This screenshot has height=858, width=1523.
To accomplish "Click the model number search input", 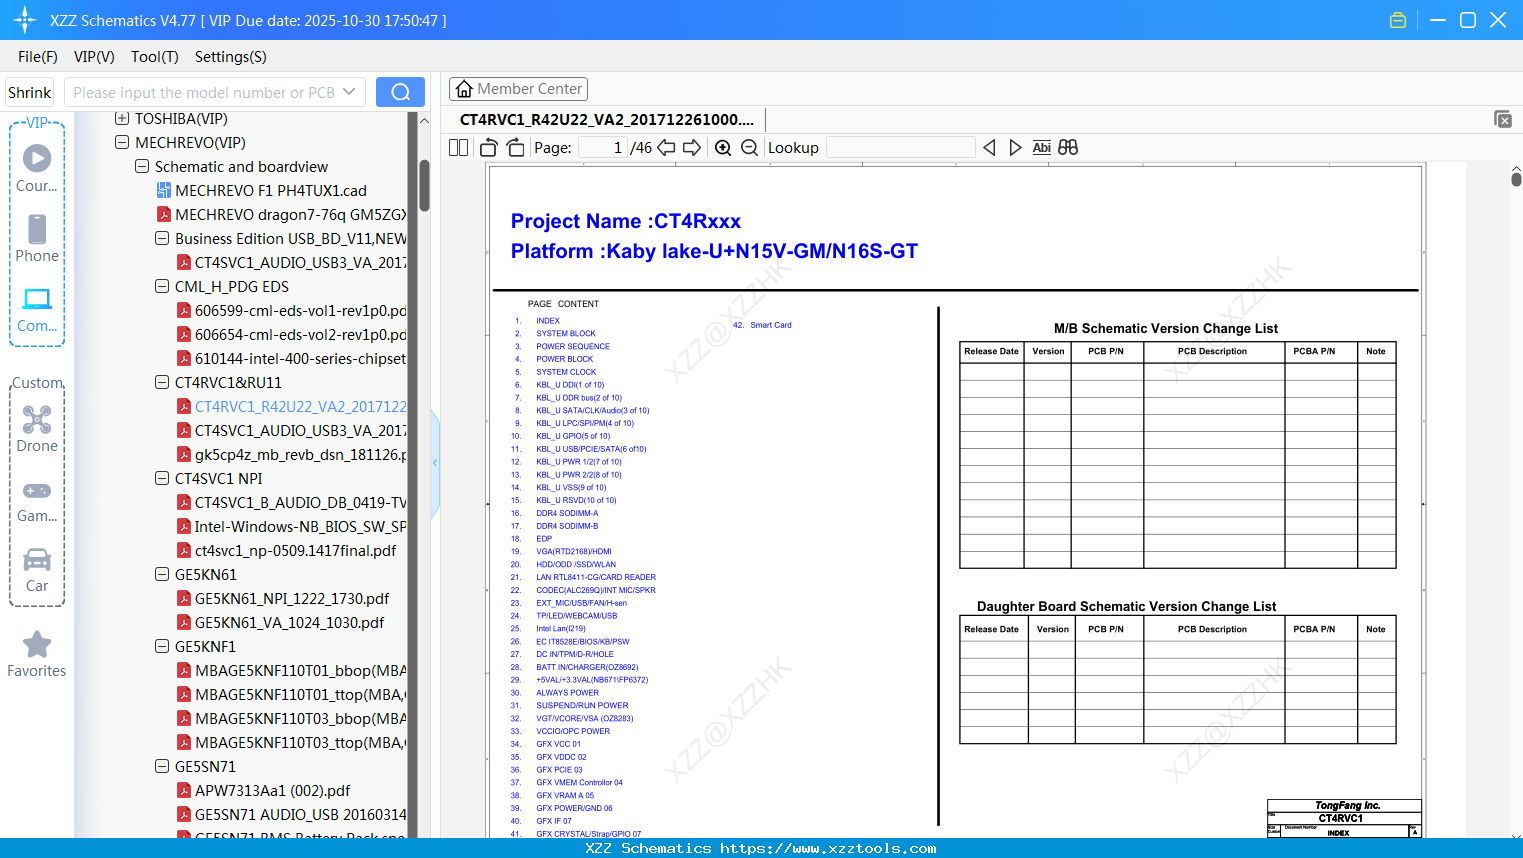I will [x=203, y=92].
